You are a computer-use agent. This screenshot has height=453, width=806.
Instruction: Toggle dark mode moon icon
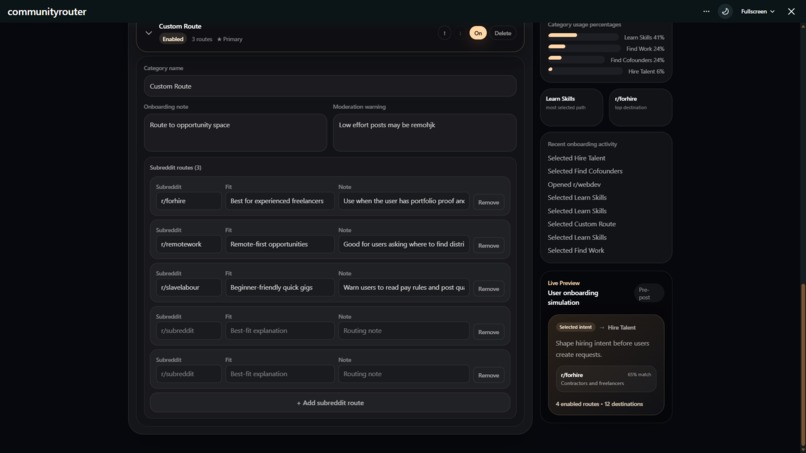[x=725, y=11]
